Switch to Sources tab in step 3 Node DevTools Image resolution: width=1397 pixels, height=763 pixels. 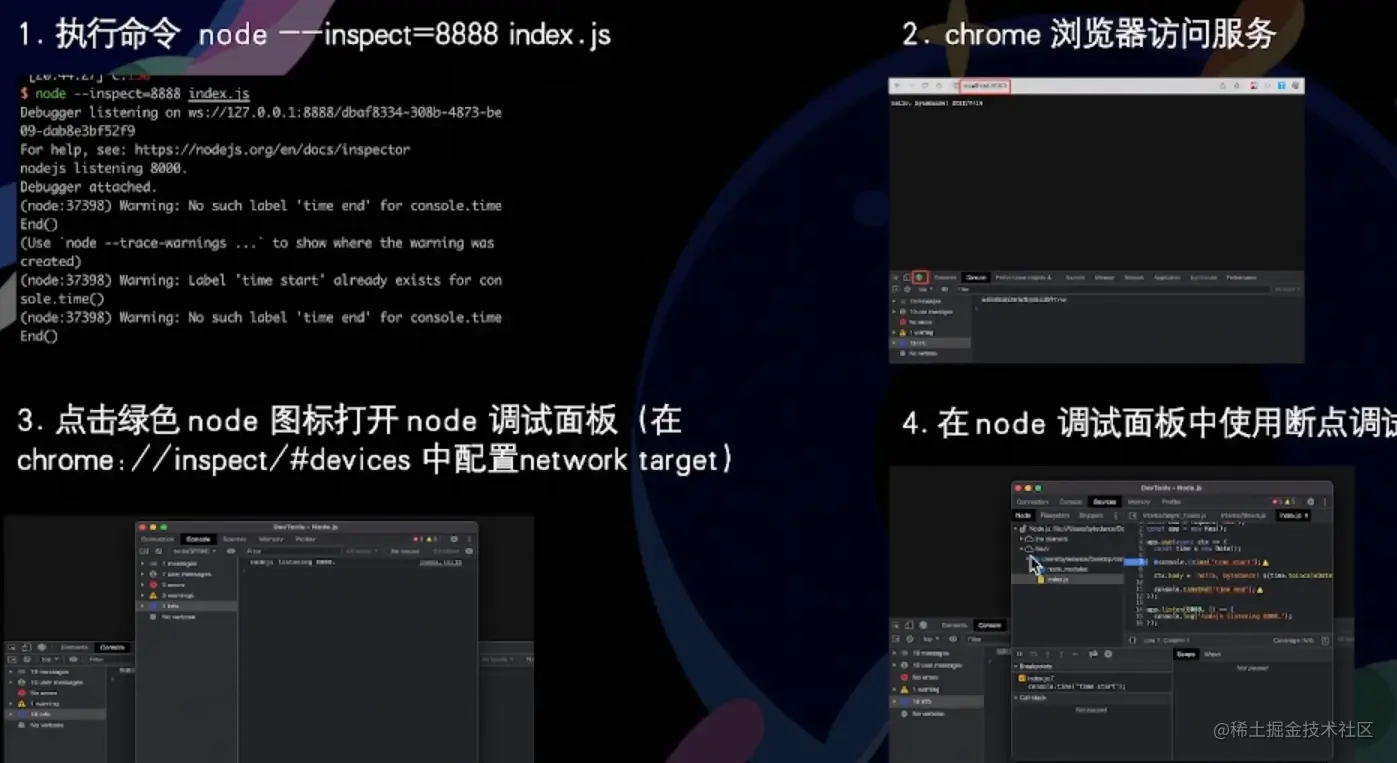(234, 539)
